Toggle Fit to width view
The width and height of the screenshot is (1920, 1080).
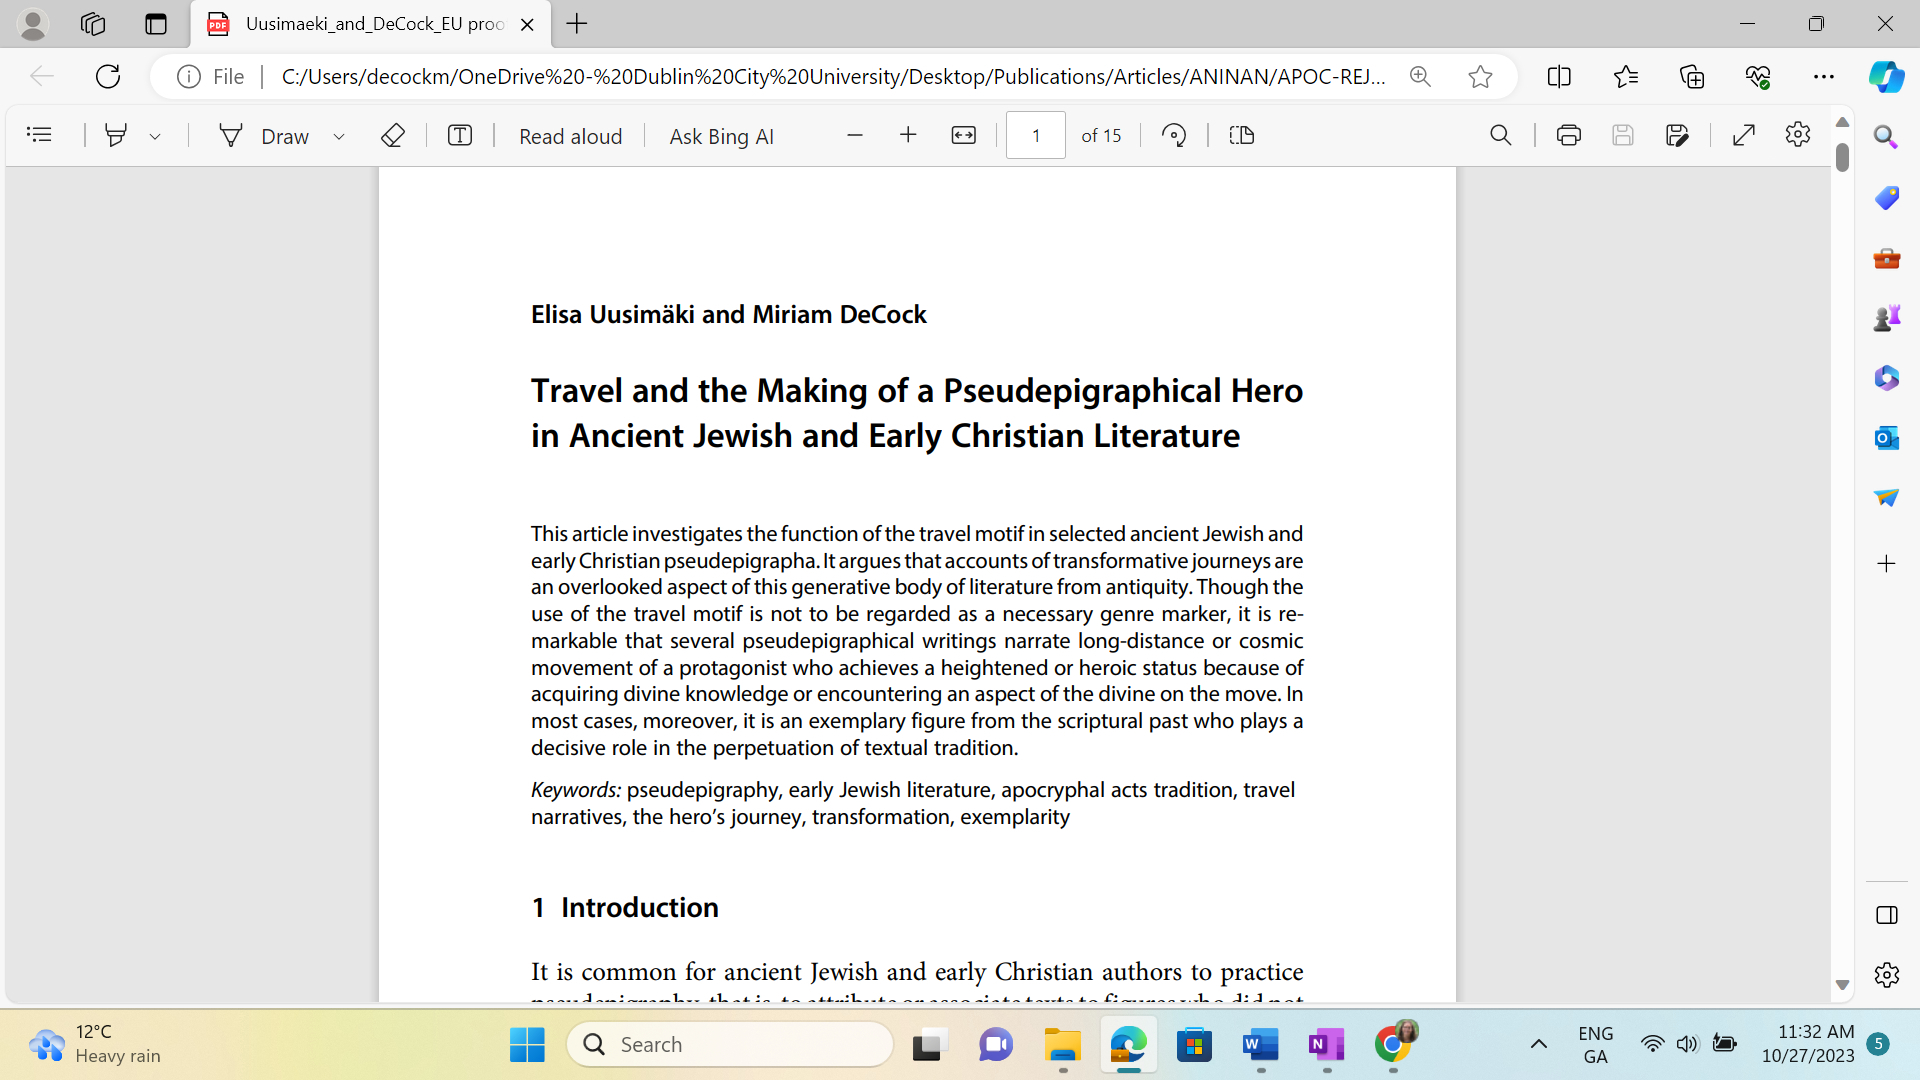963,135
